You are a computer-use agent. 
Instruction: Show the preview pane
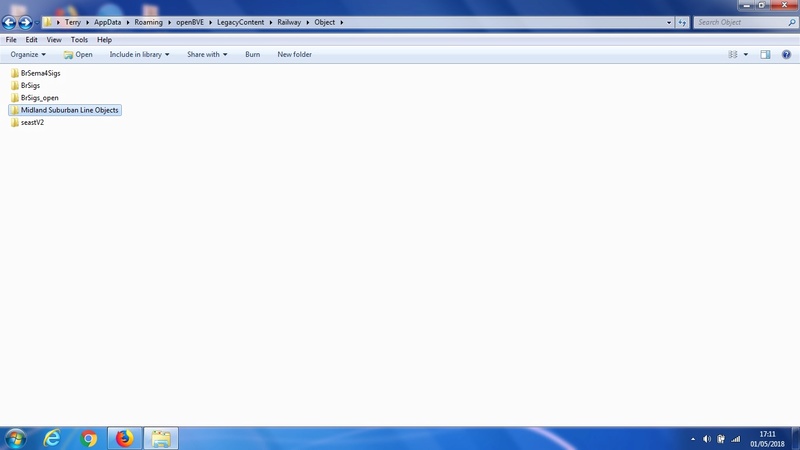[x=765, y=55]
